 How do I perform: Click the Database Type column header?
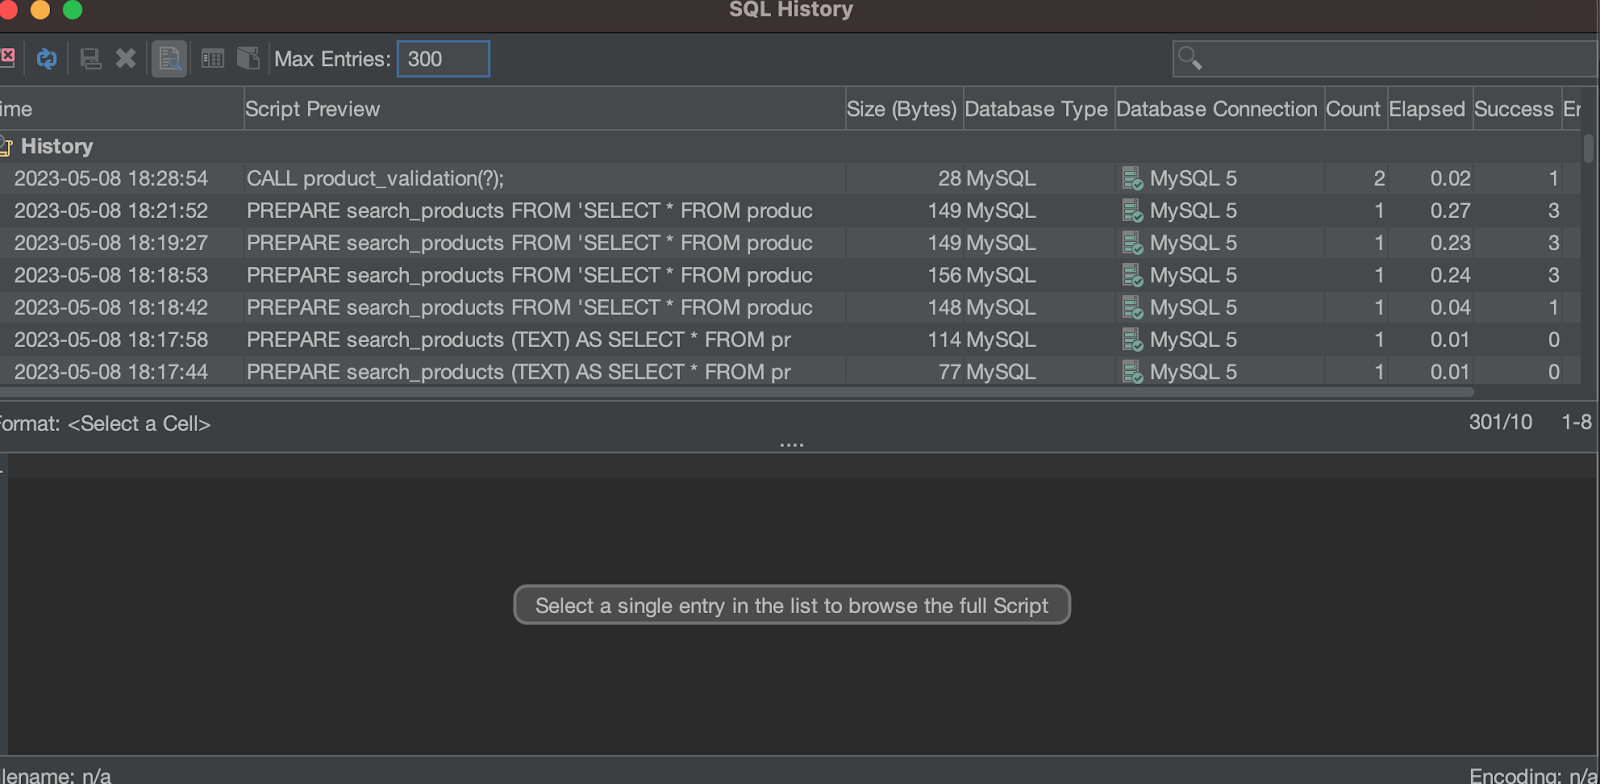click(1036, 109)
